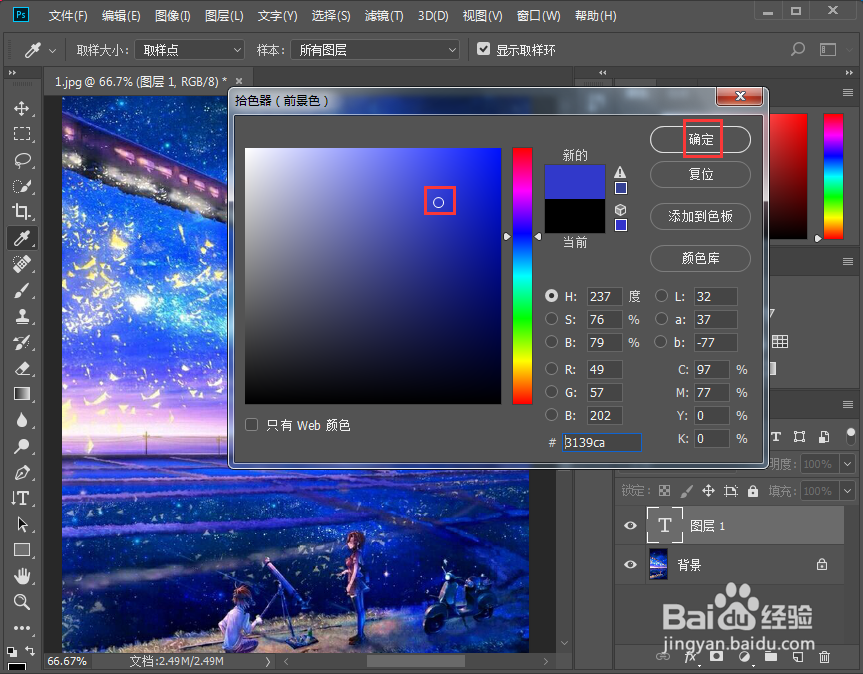Open the layer opacity dropdown arrow

click(847, 464)
